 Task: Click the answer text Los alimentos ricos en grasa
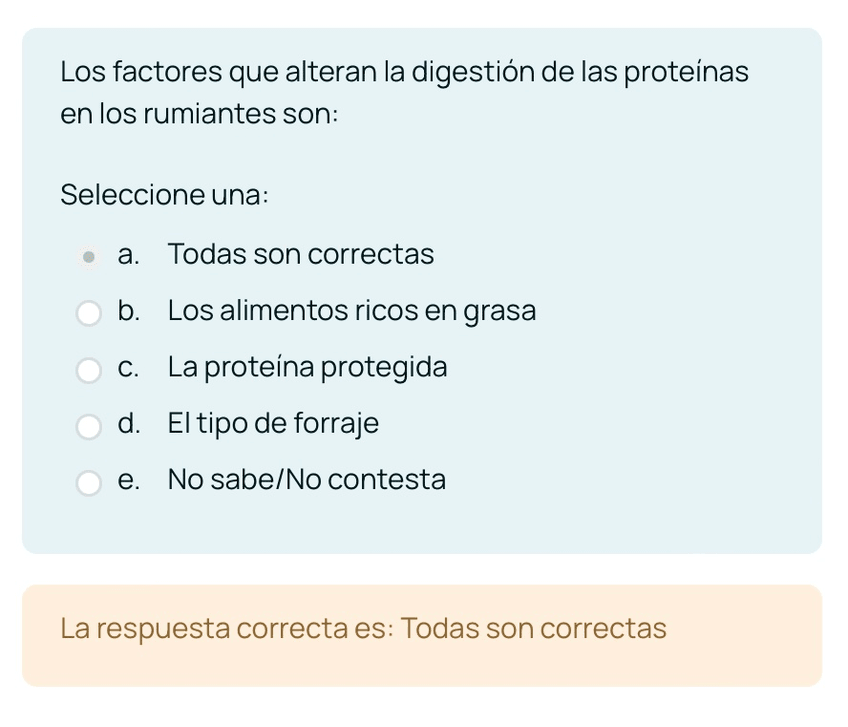[351, 311]
